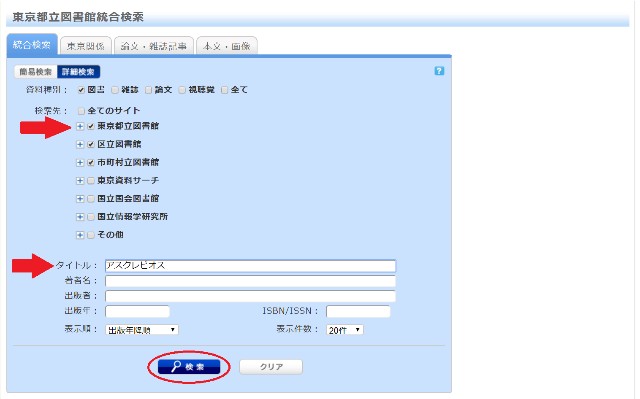This screenshot has width=640, height=399.
Task: Click the タイトル input field
Action: (250, 266)
